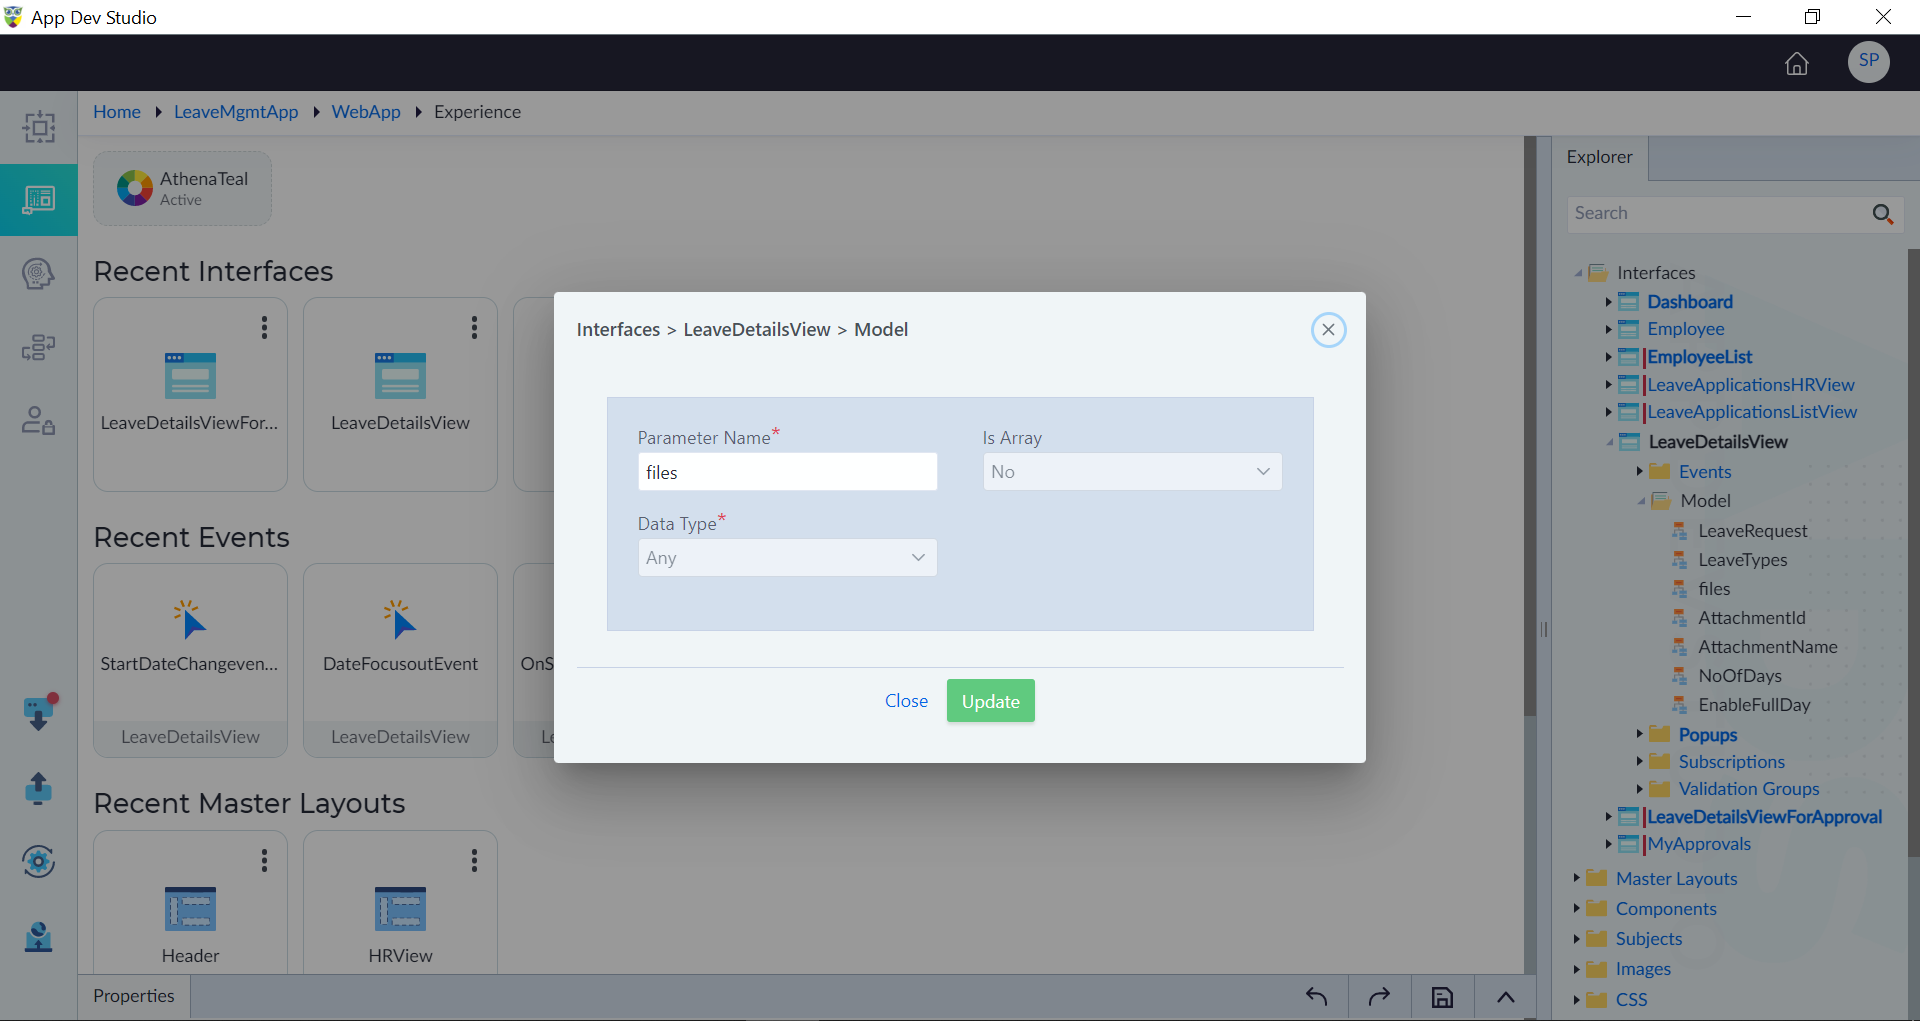1920x1021 pixels.
Task: Collapse the Model folder in tree
Action: pos(1641,501)
